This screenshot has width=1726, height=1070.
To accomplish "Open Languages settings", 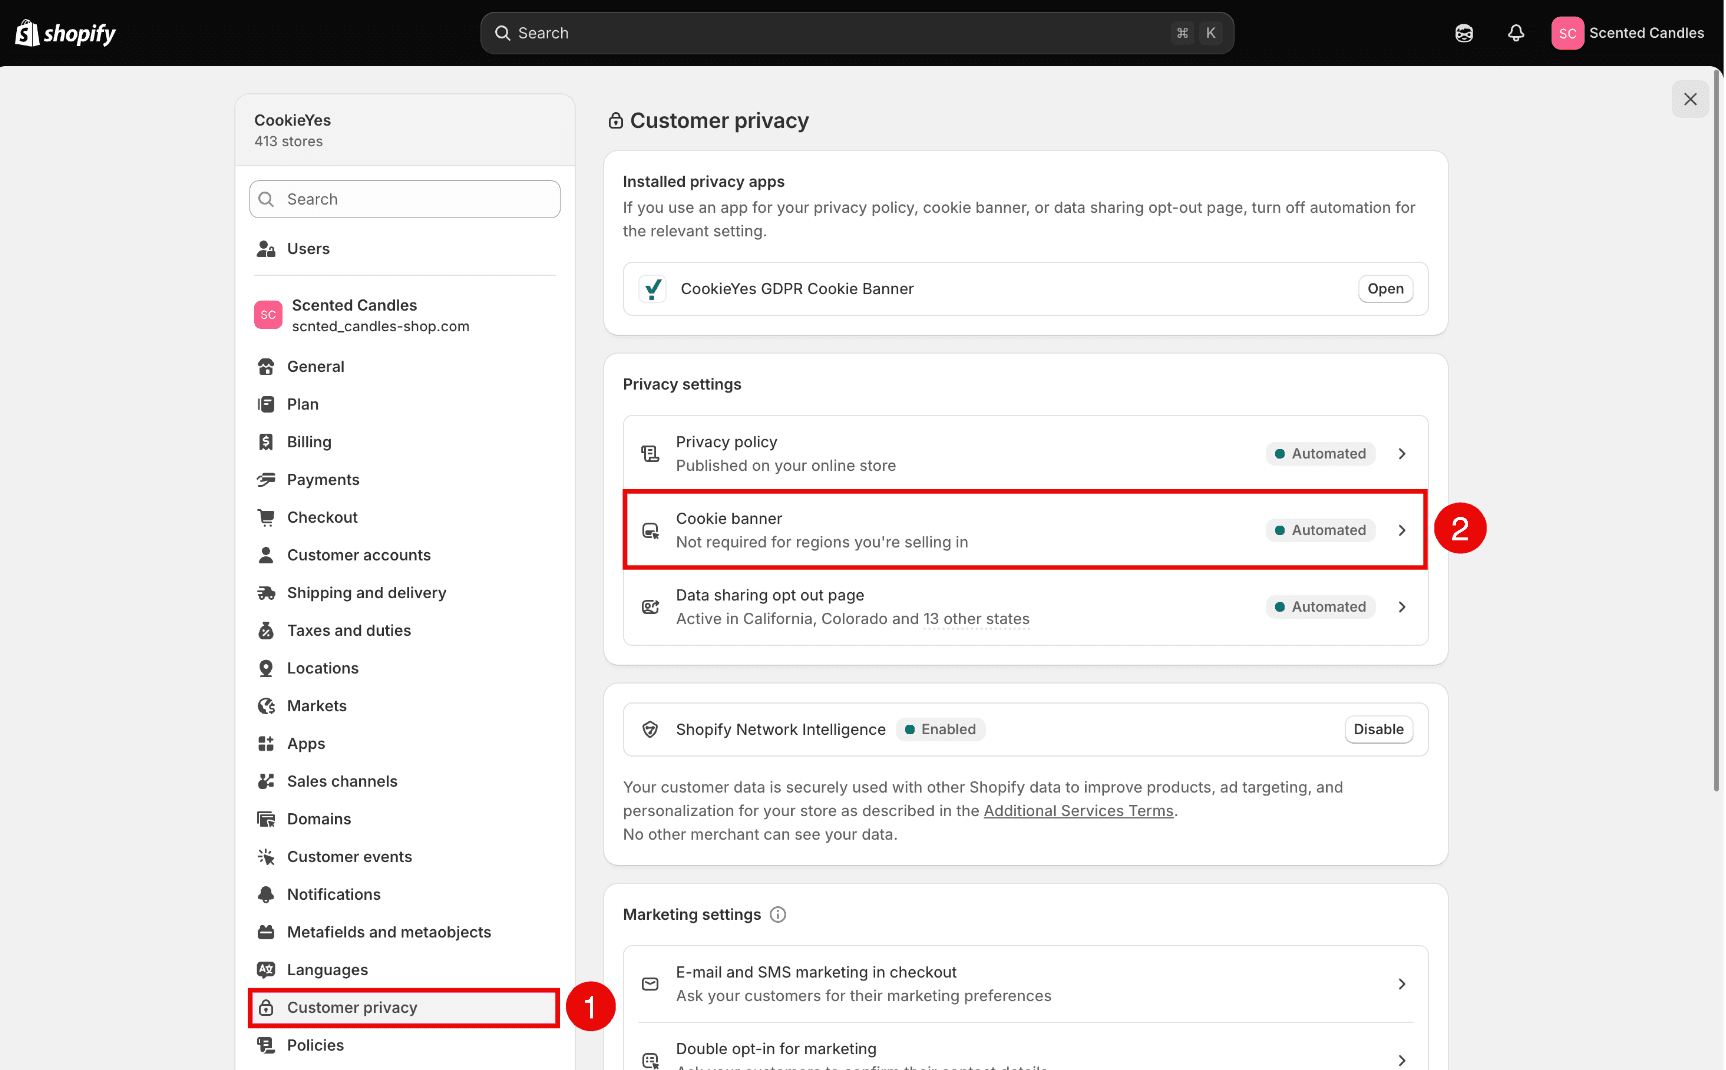I will click(404, 970).
